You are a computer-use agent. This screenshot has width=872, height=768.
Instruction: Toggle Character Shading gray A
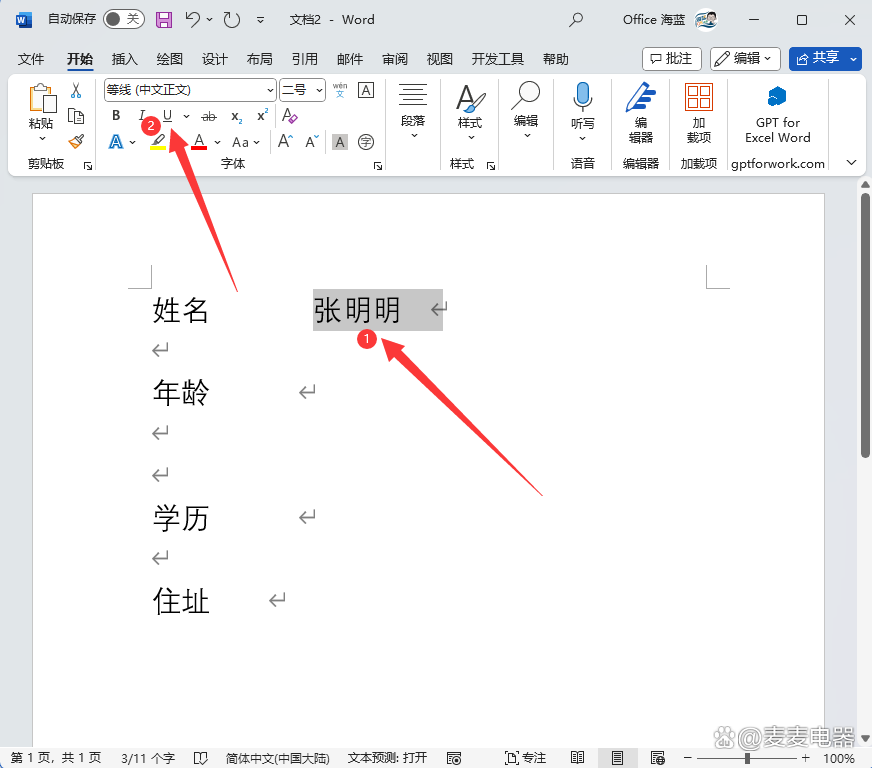coord(340,142)
